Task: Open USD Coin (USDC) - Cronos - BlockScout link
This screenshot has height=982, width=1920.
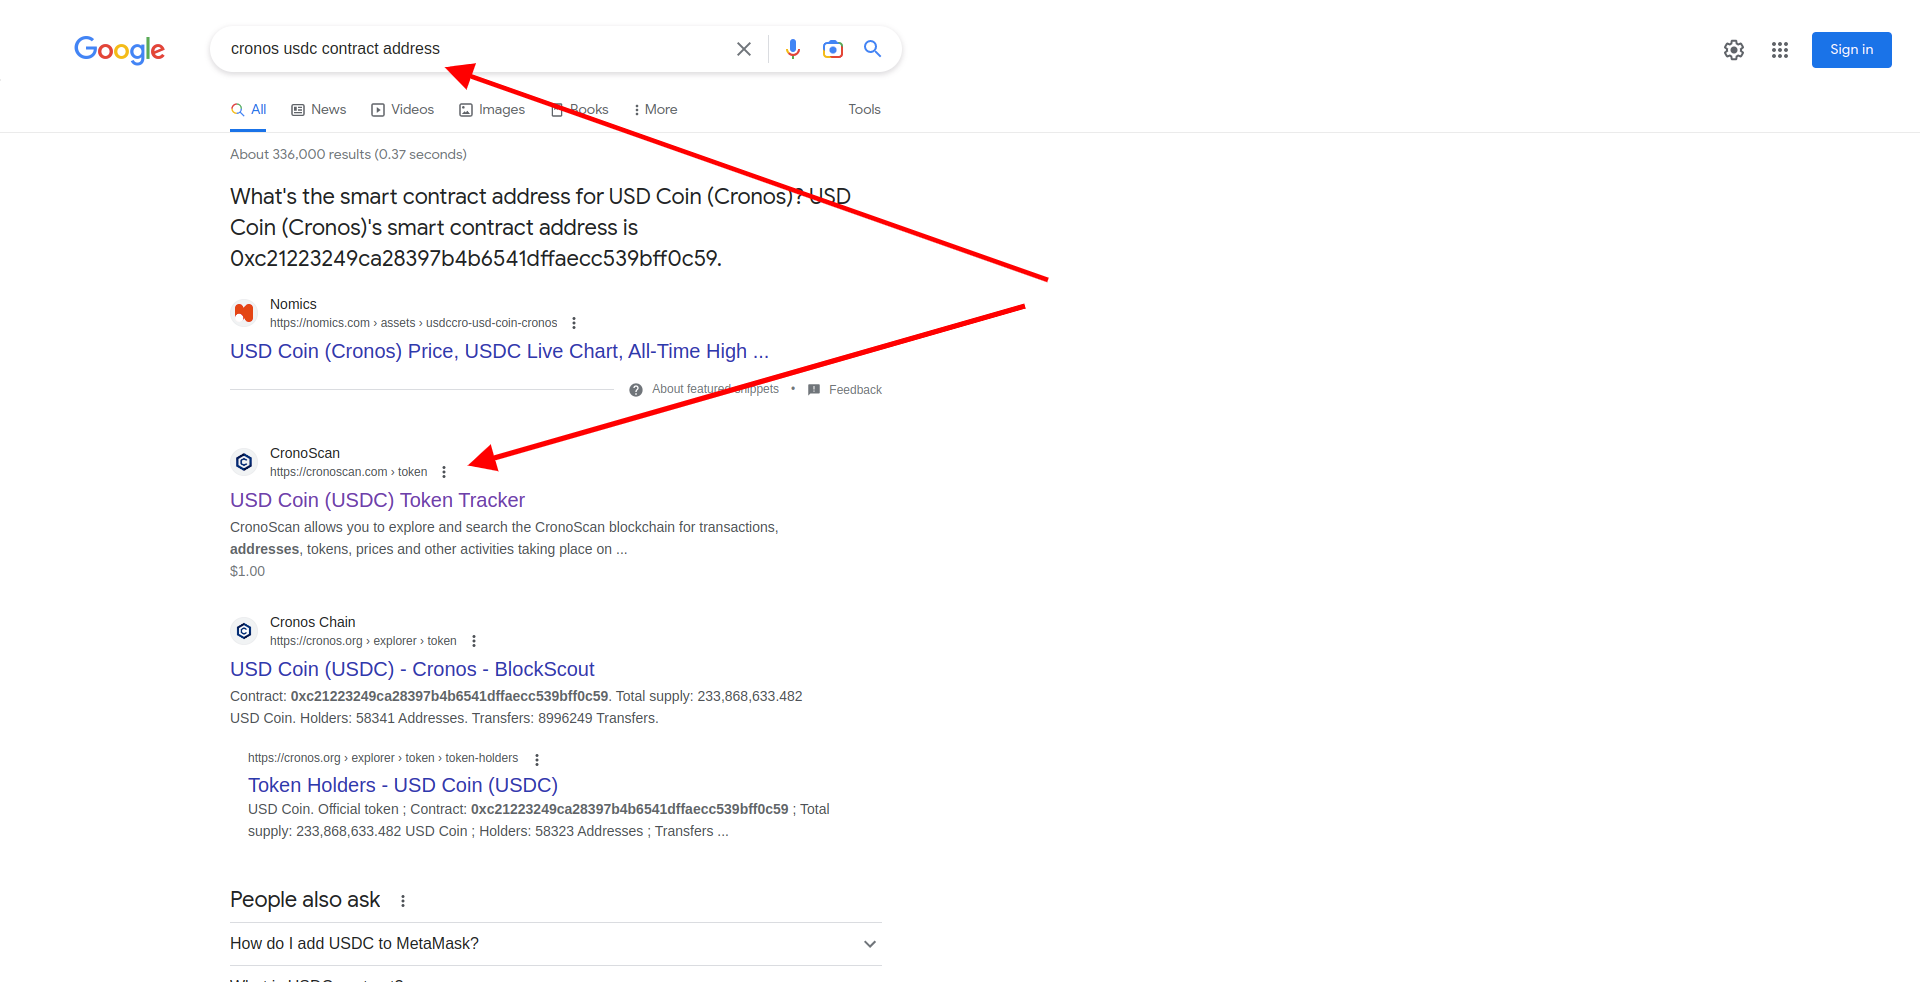Action: pyautogui.click(x=412, y=669)
